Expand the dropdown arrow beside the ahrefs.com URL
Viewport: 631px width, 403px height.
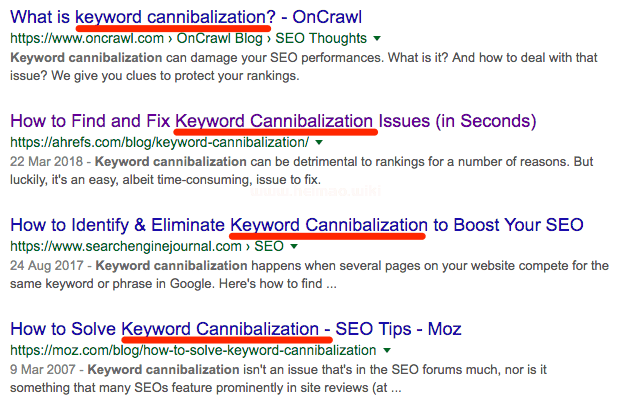[x=319, y=143]
